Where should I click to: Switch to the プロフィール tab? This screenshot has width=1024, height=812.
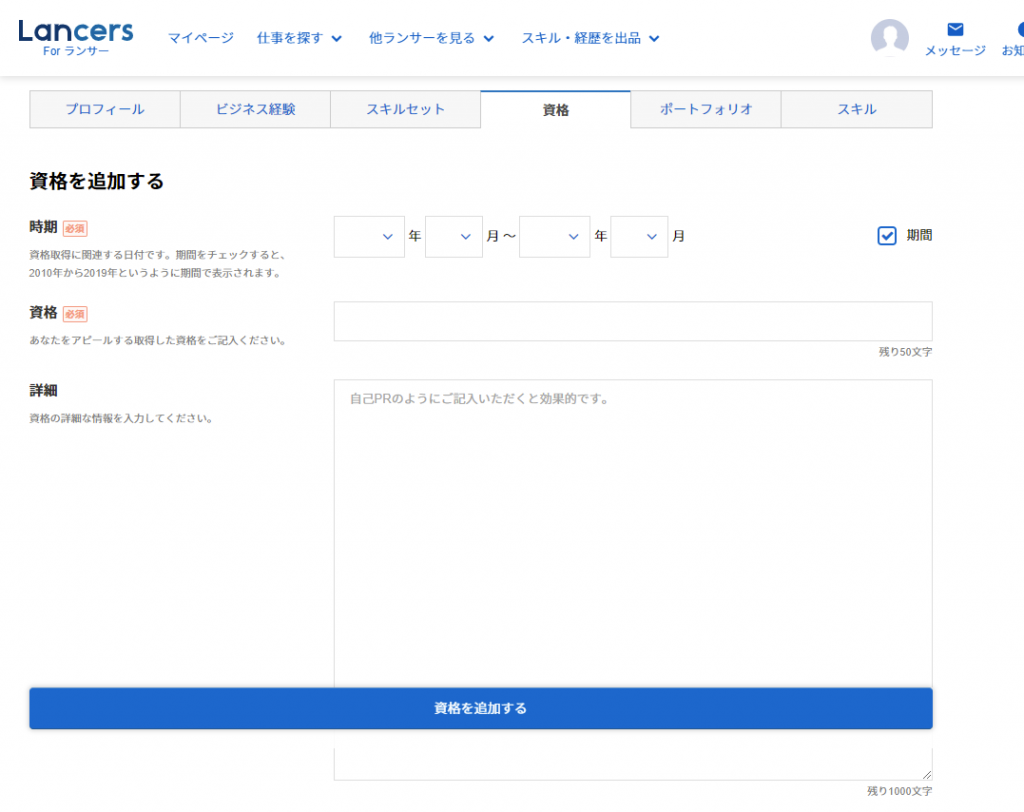[x=105, y=110]
